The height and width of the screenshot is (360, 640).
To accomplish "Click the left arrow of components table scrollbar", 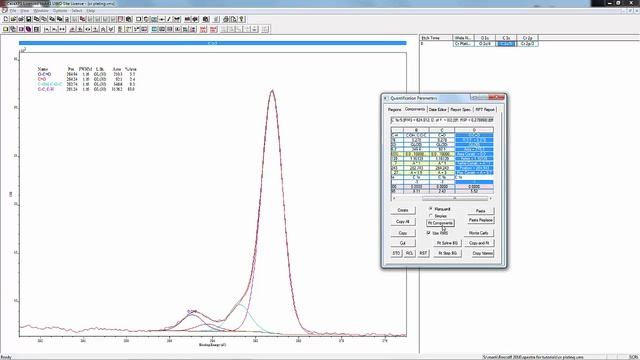I will [x=394, y=198].
